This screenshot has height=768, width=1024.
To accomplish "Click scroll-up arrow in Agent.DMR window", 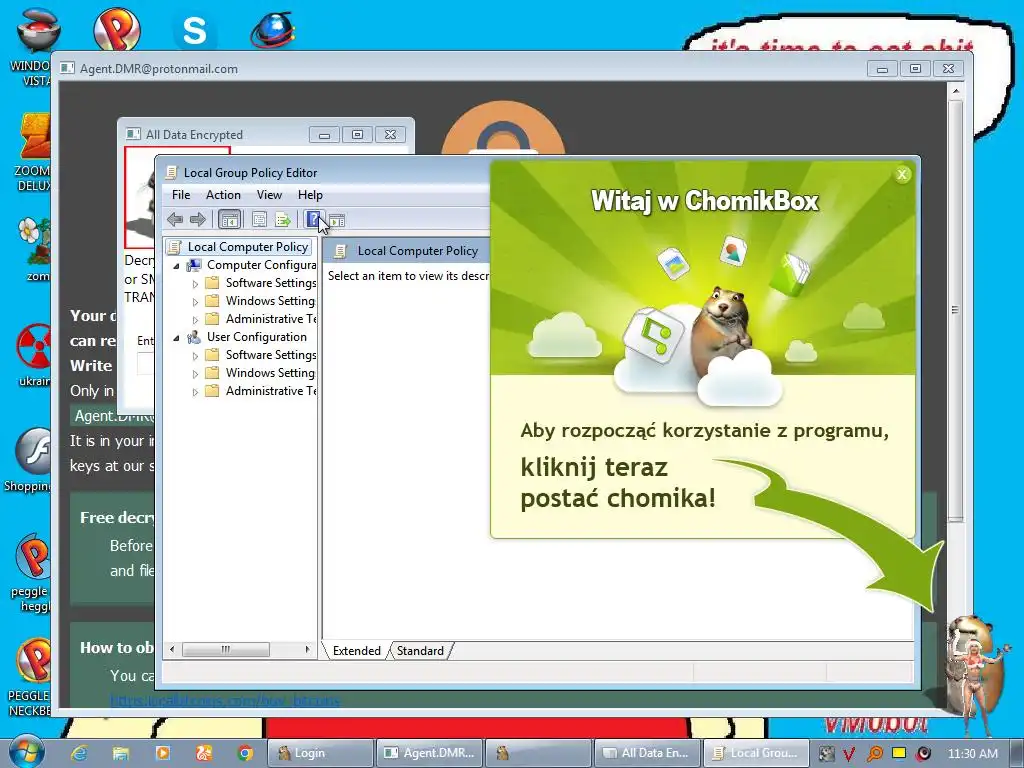I will [x=955, y=91].
